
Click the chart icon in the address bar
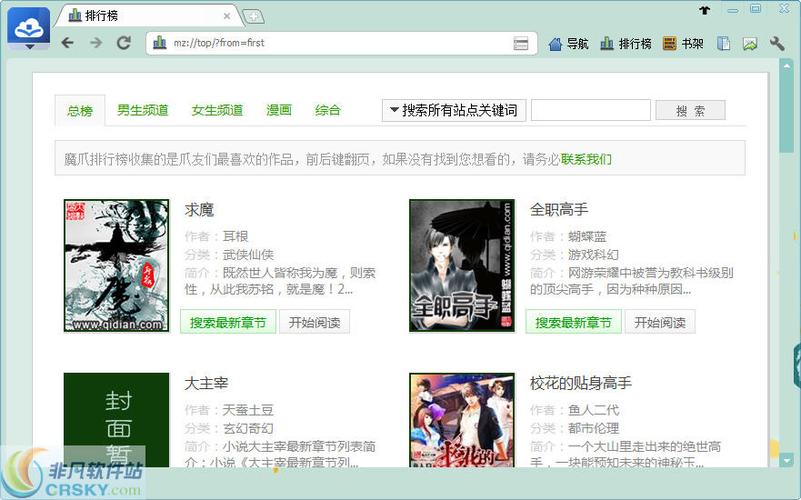point(159,43)
